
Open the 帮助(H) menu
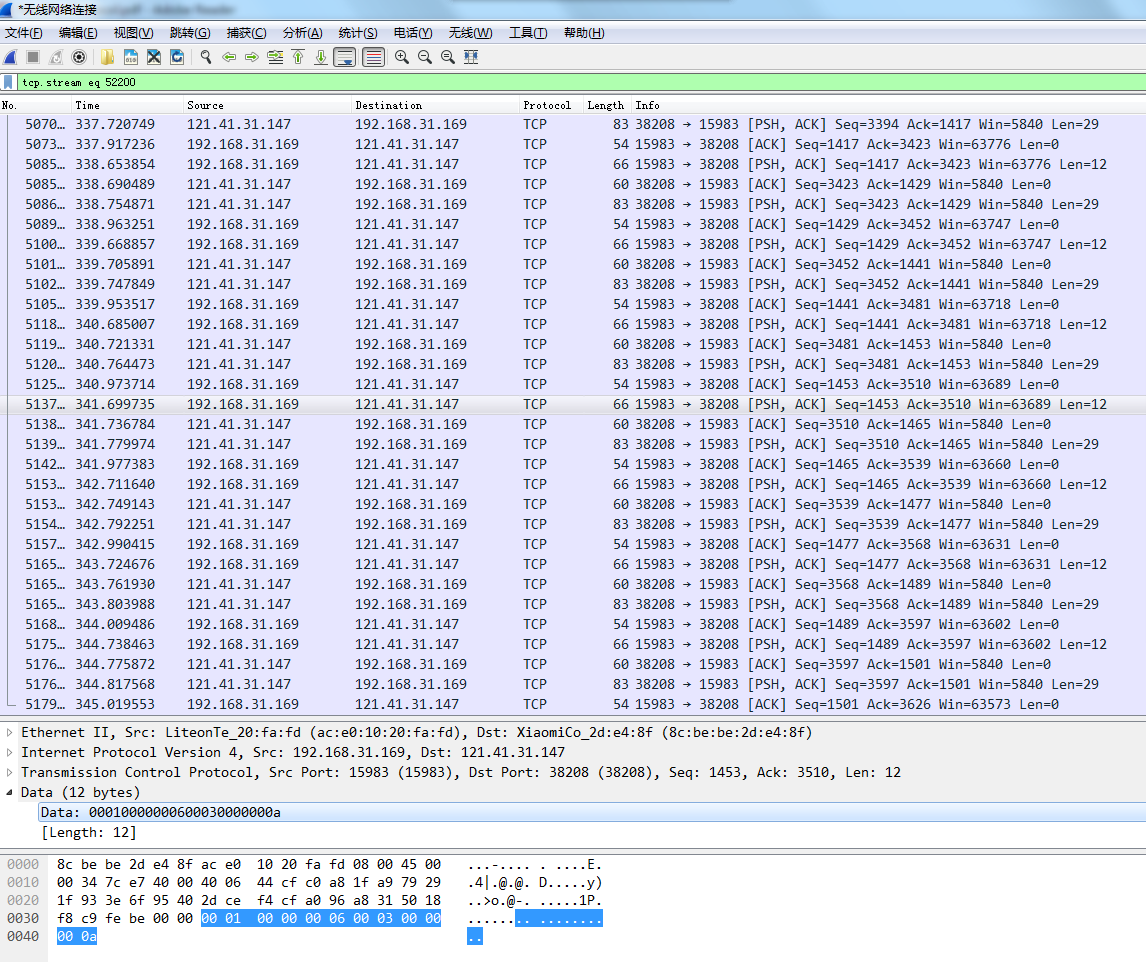[x=584, y=33]
